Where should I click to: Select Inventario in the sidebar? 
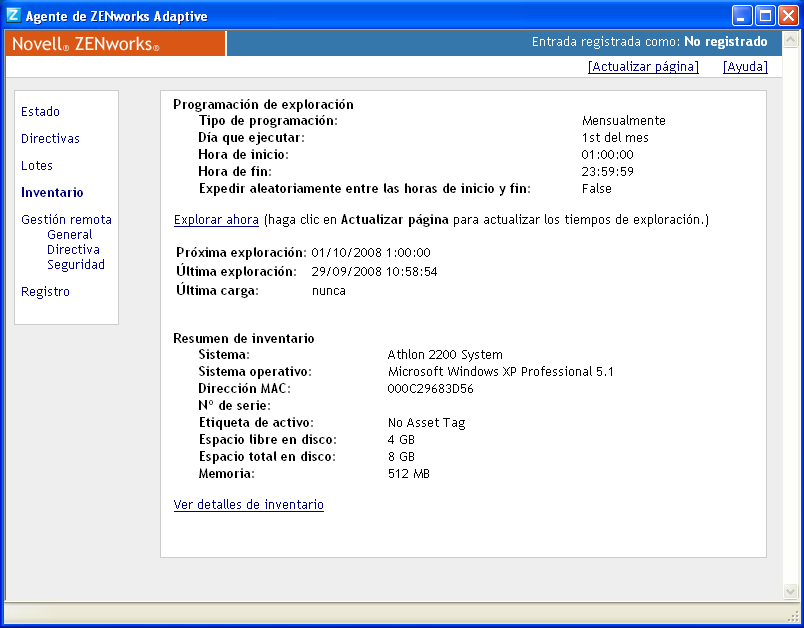point(52,192)
